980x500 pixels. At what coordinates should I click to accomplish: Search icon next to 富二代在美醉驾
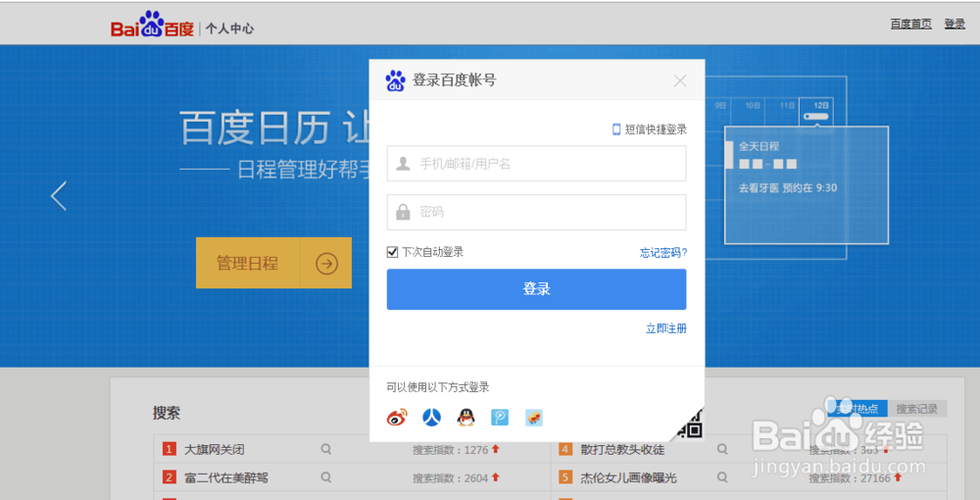[326, 477]
